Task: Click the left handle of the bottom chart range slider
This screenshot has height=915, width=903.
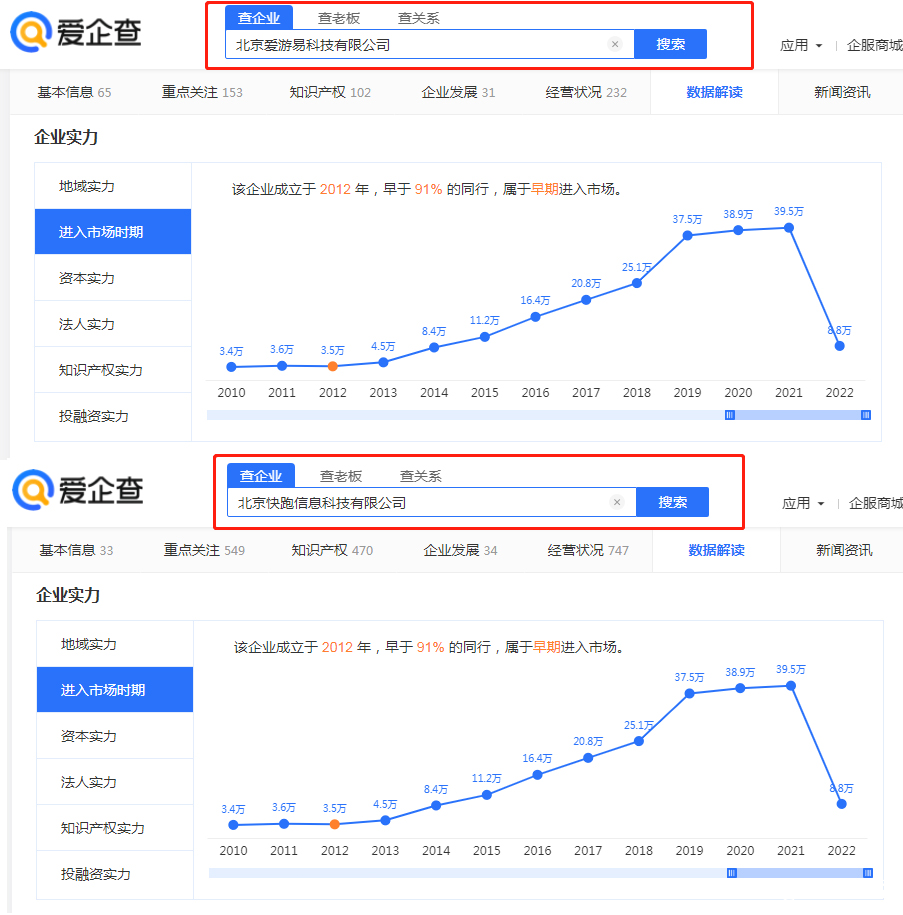Action: 732,873
